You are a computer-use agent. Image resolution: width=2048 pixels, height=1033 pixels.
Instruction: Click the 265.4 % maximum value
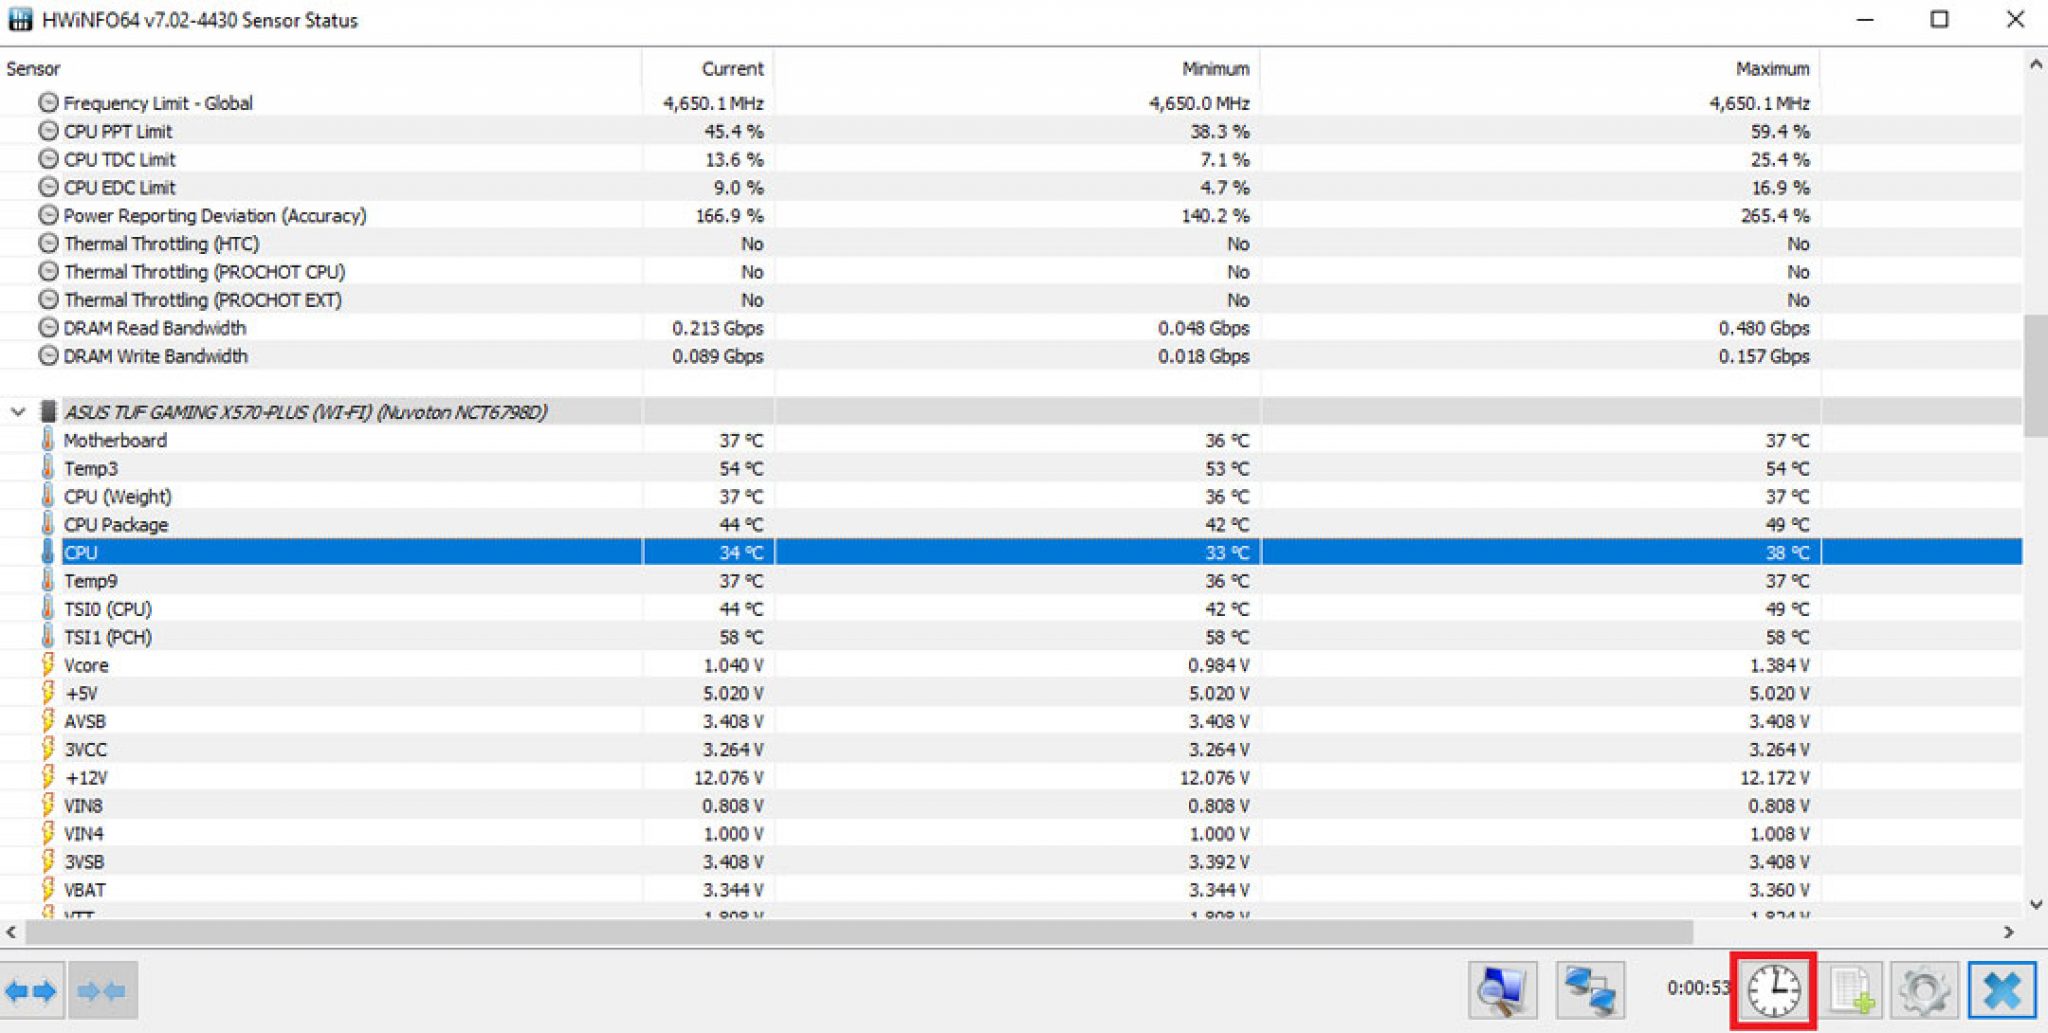pos(1775,215)
